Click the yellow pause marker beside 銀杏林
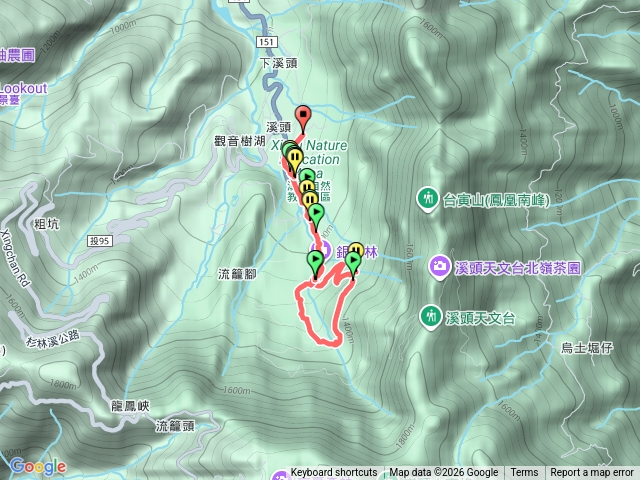 [357, 248]
